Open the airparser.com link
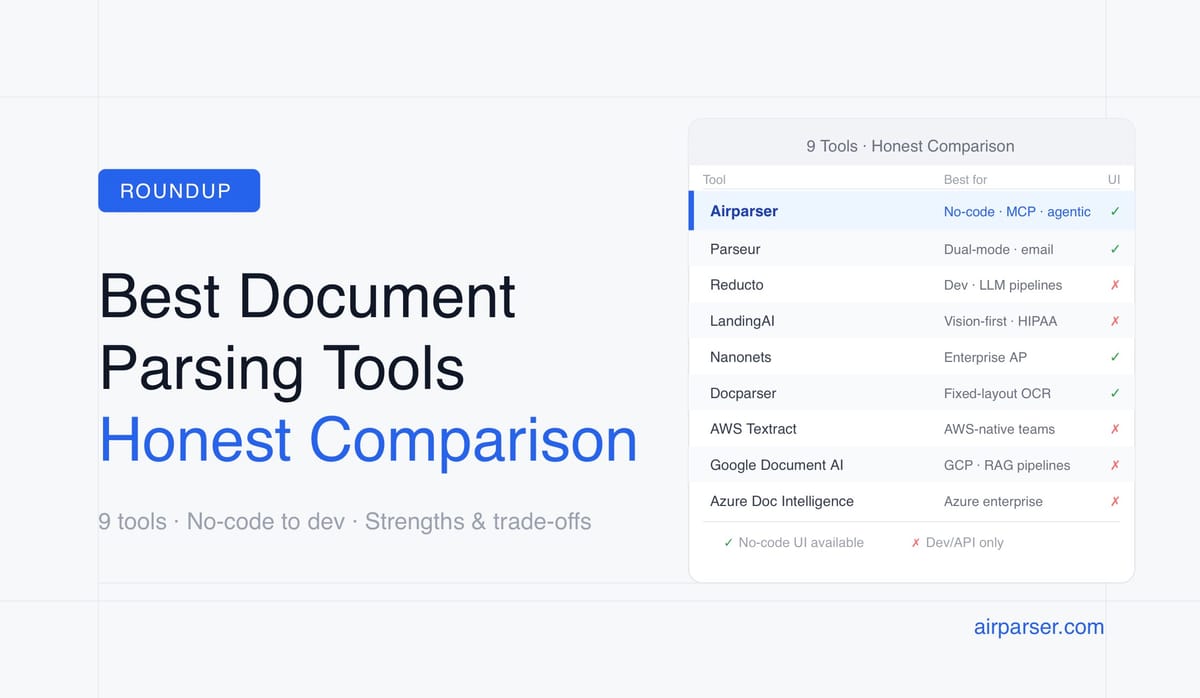The height and width of the screenshot is (698, 1200). (x=1039, y=627)
